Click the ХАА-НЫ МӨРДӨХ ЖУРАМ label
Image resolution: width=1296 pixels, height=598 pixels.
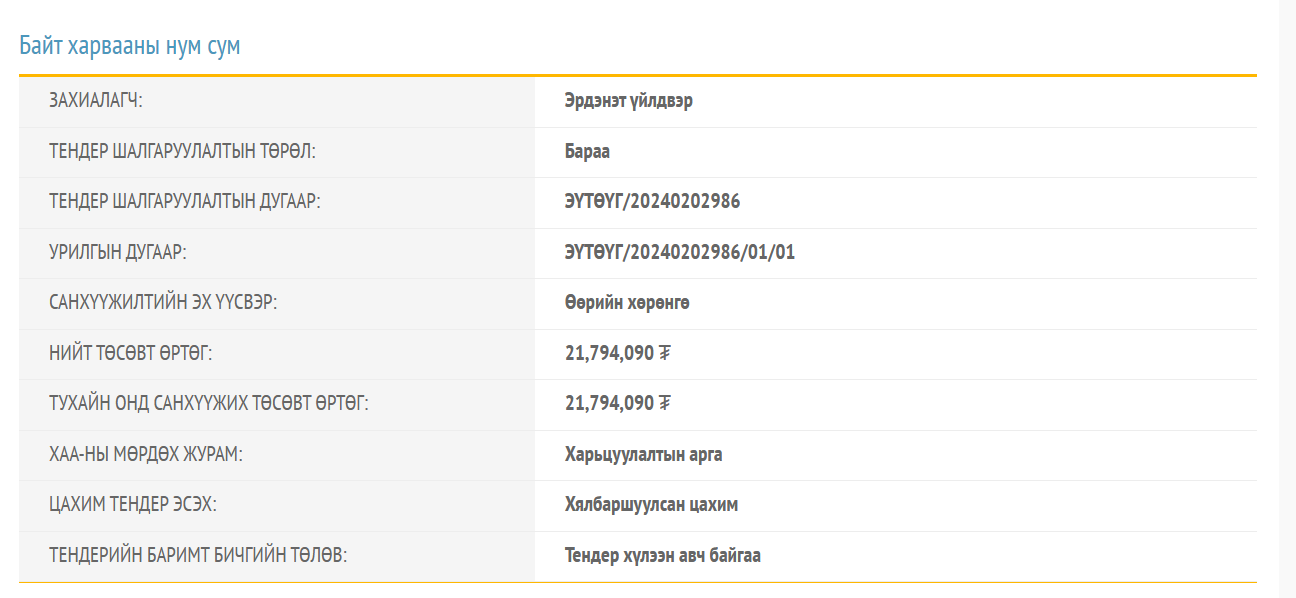[x=146, y=455]
